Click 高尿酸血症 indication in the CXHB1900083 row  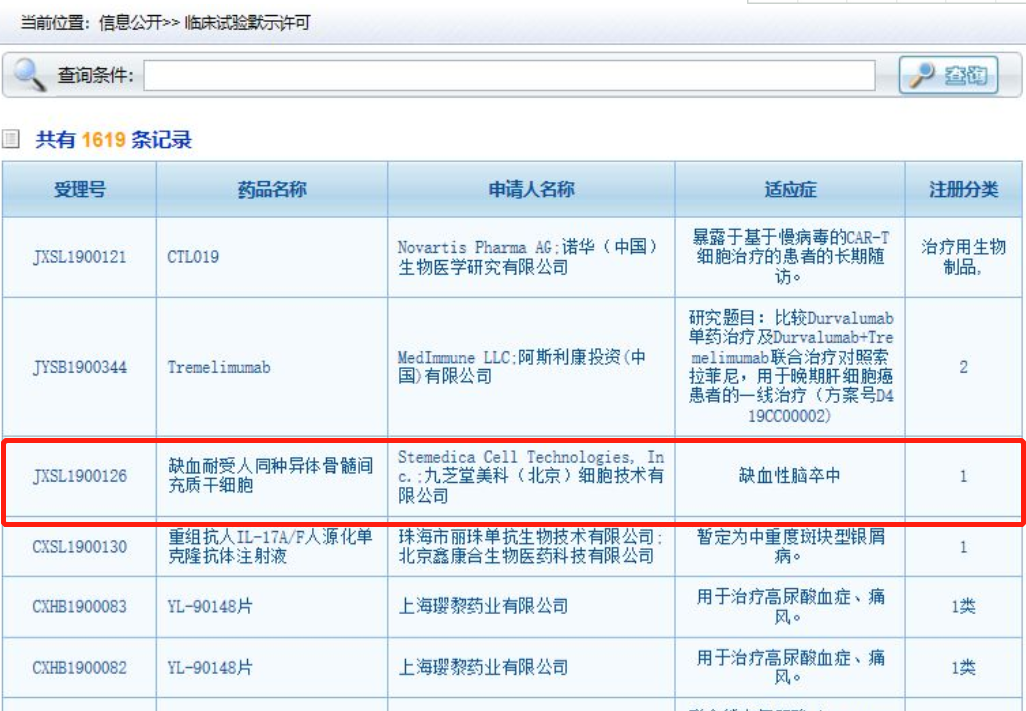coord(790,606)
